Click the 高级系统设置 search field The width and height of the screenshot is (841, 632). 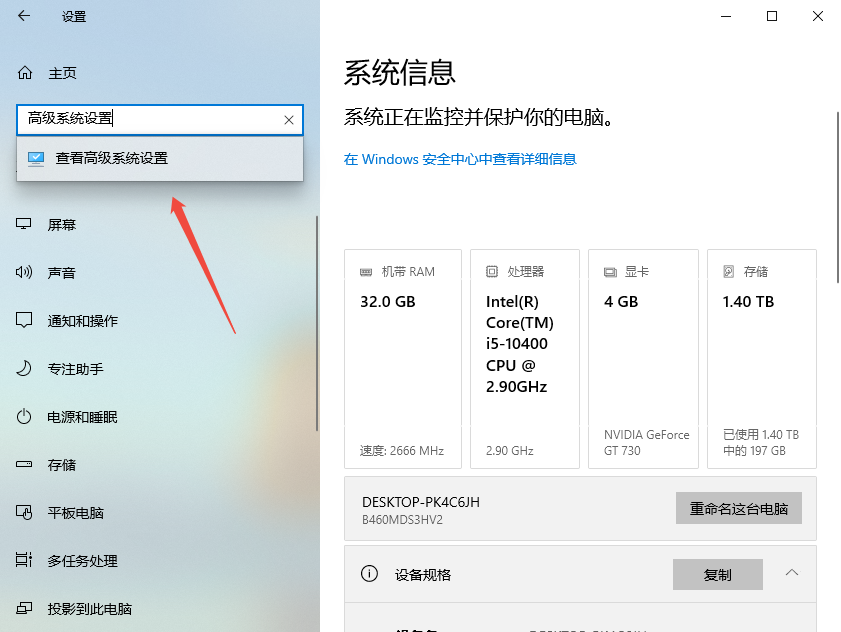tap(160, 120)
